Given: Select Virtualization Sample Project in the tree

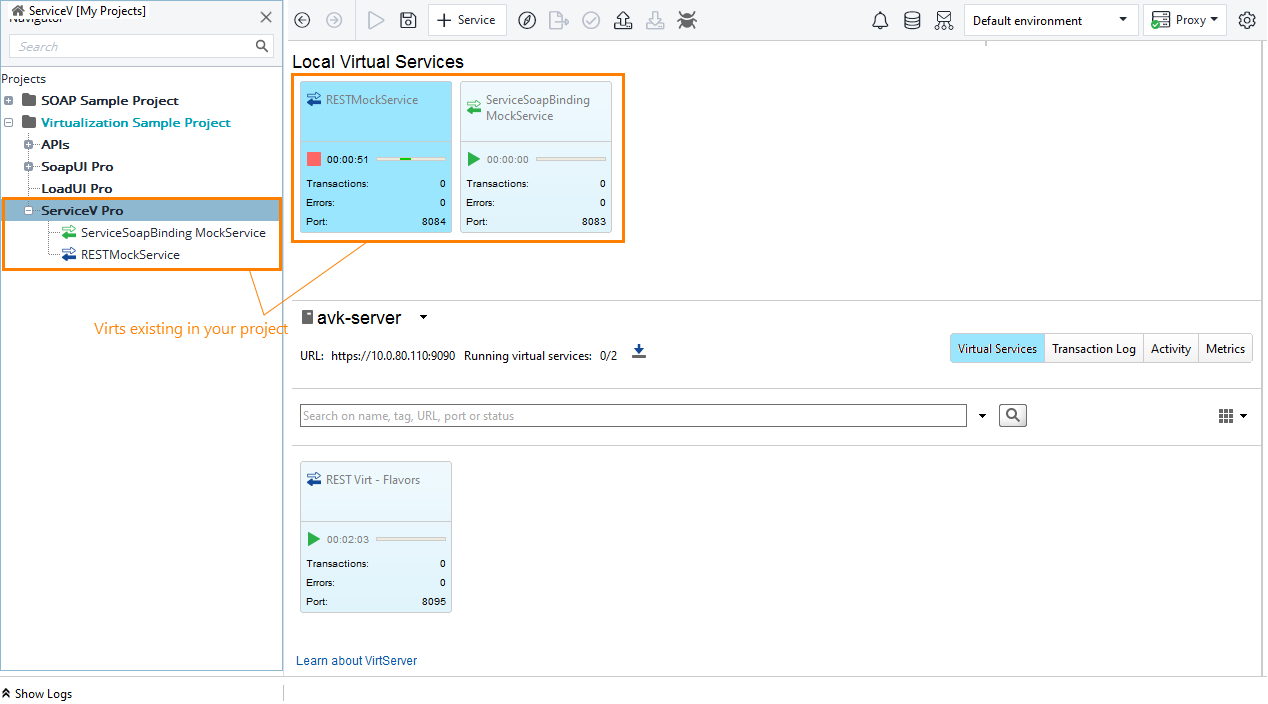Looking at the screenshot, I should pyautogui.click(x=136, y=123).
